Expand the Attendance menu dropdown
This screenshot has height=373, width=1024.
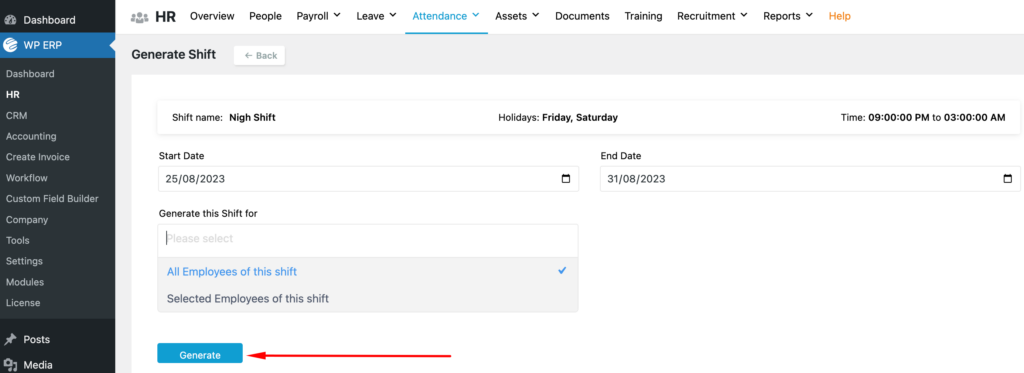[x=475, y=15]
